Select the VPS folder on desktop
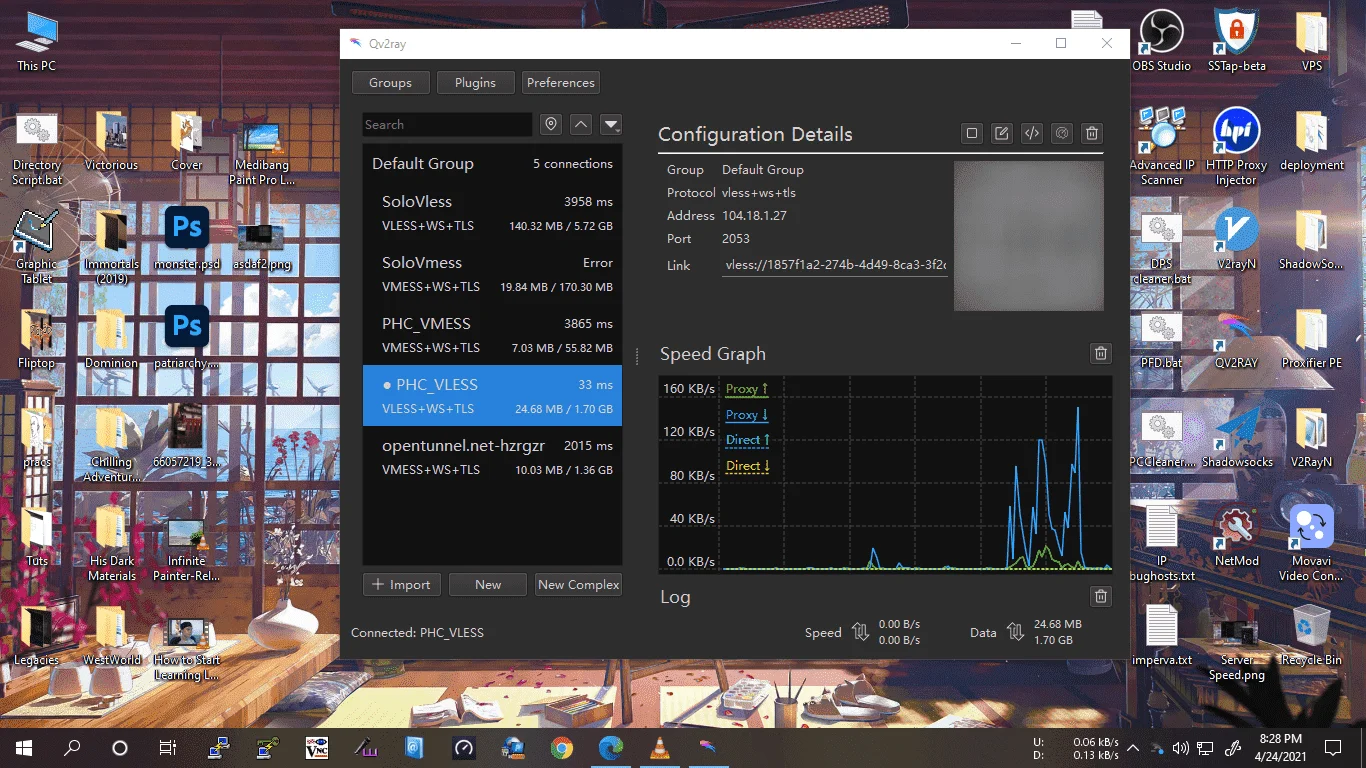 (x=1311, y=41)
